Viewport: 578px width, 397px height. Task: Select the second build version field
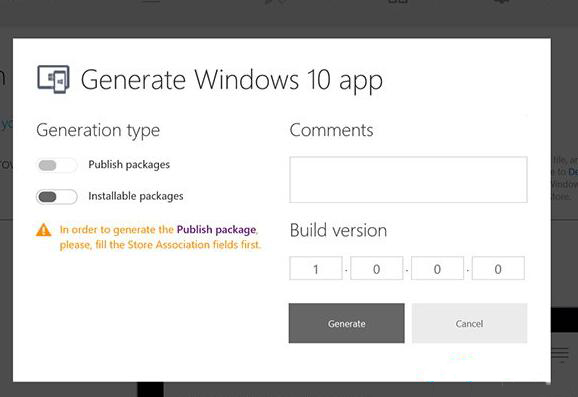tap(376, 268)
